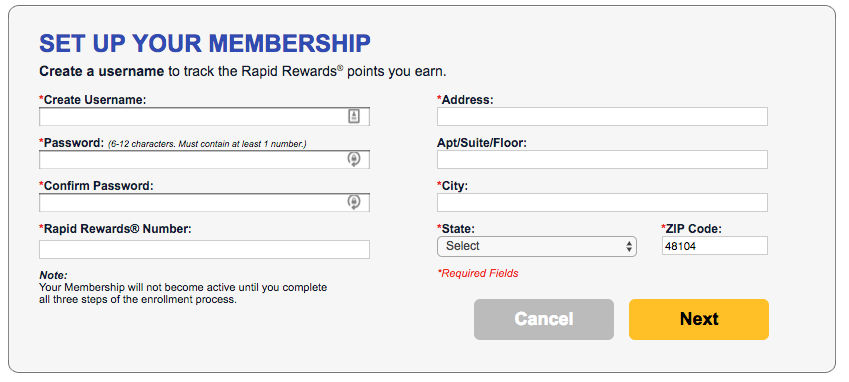The image size is (849, 382).
Task: Click the yellow Next button
Action: pos(698,319)
